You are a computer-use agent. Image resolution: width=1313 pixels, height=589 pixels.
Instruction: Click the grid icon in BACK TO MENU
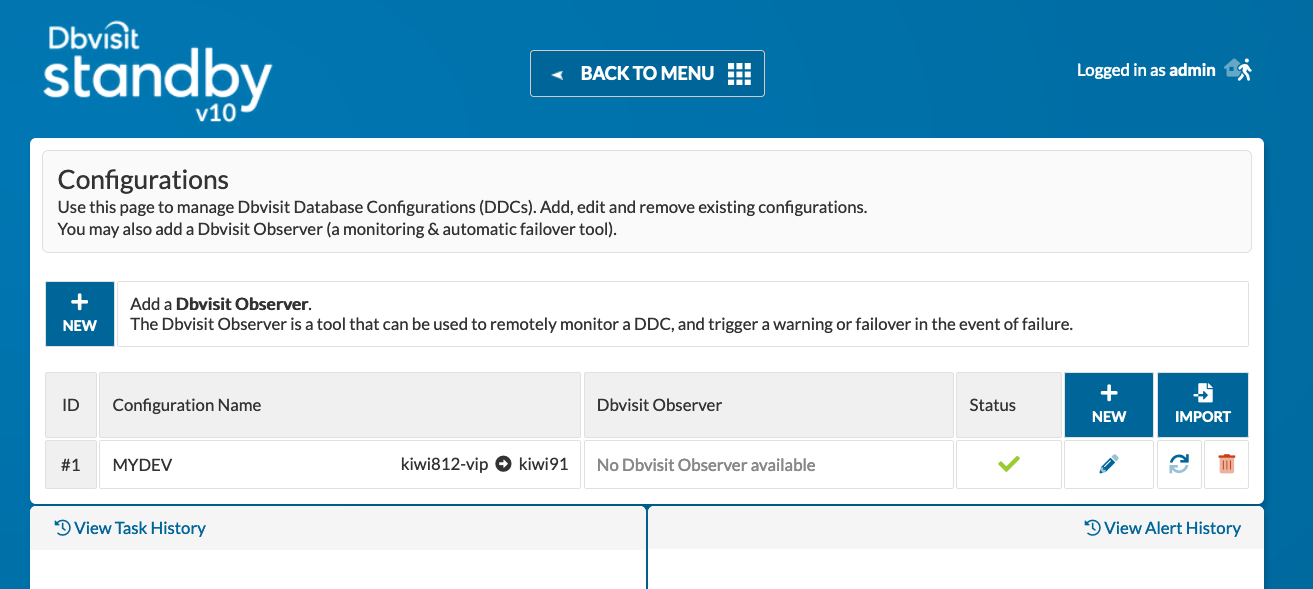click(739, 73)
